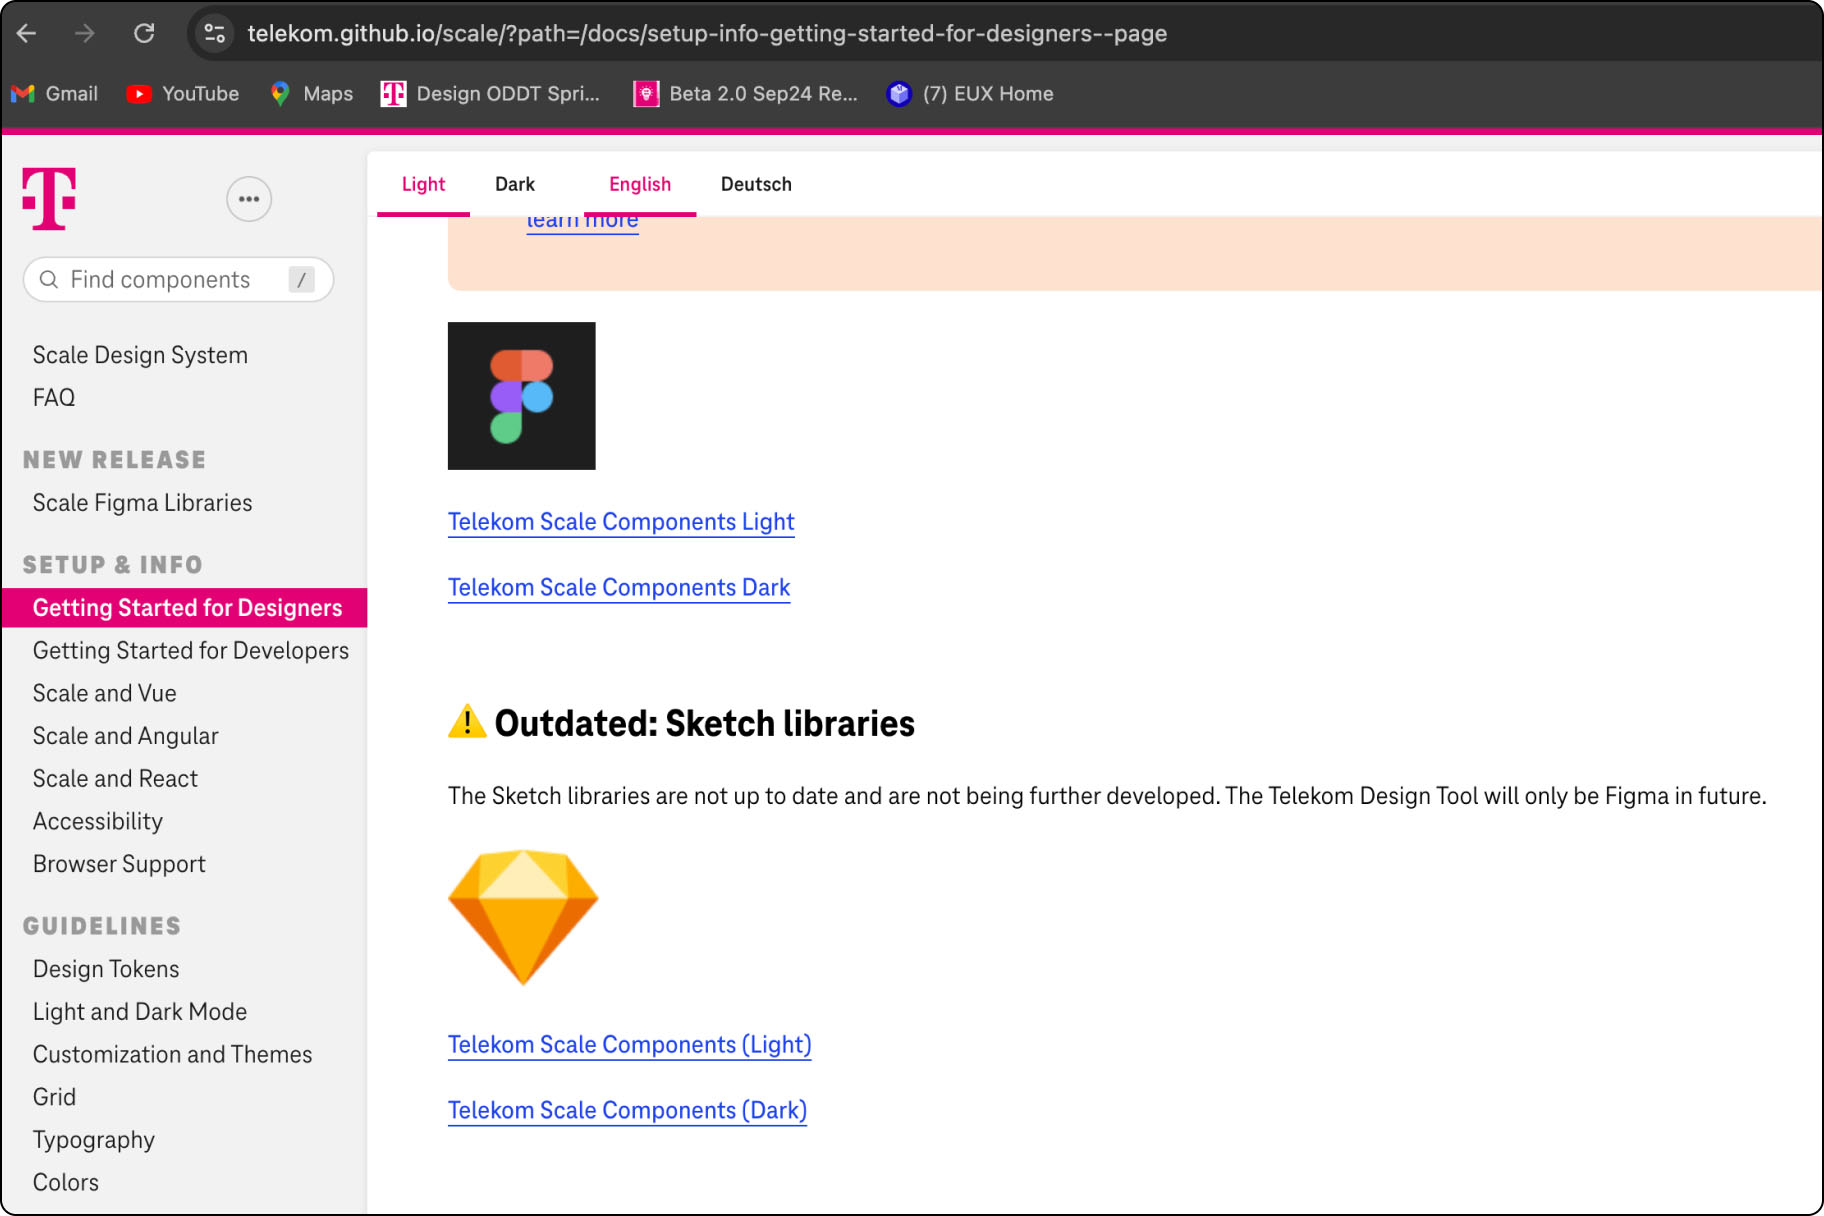Collapse the NEW RELEASE section header
Viewport: 1824px width, 1216px height.
coord(114,460)
